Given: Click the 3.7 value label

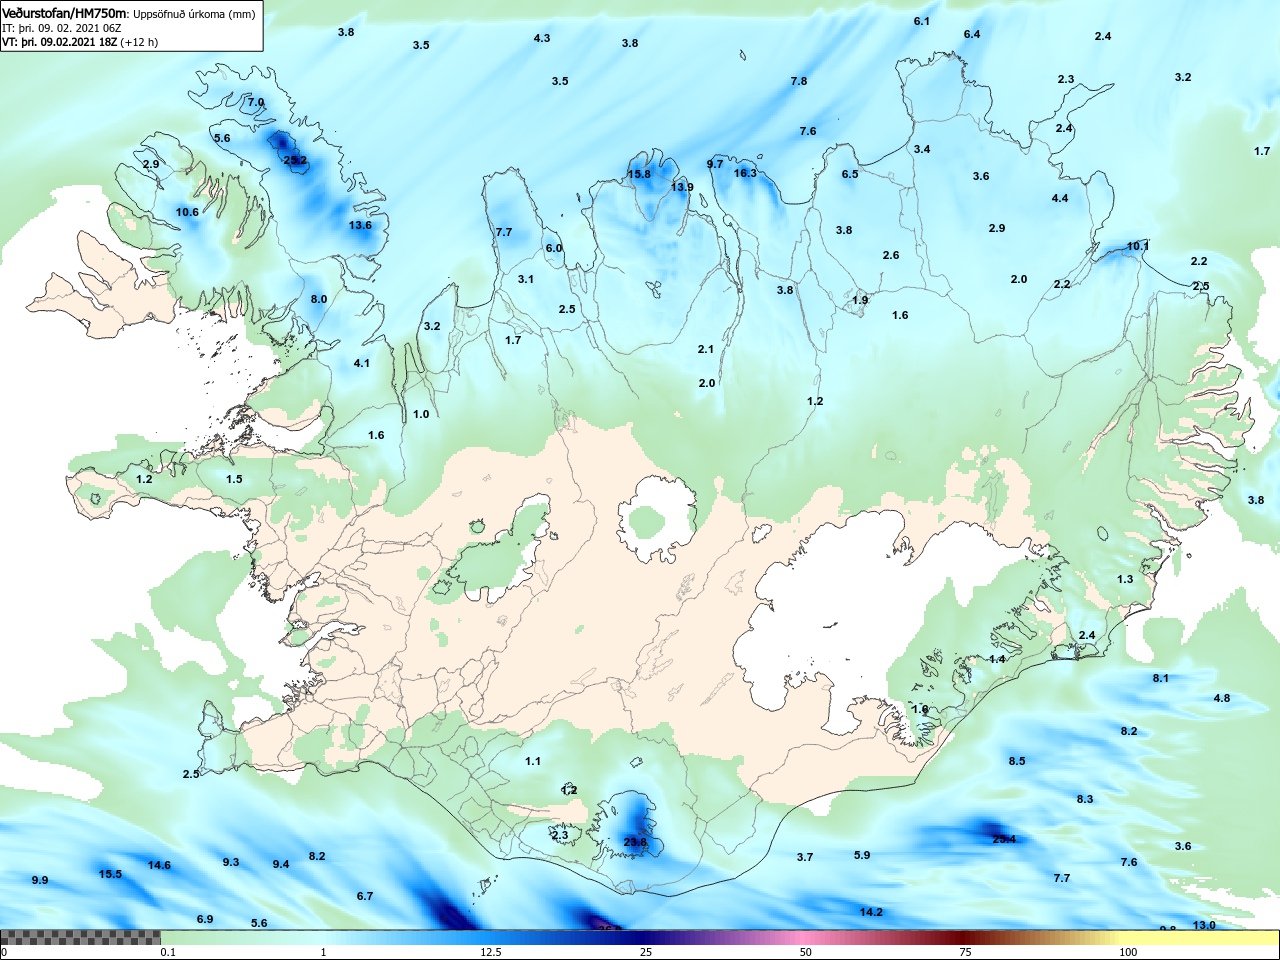Looking at the screenshot, I should tap(805, 857).
